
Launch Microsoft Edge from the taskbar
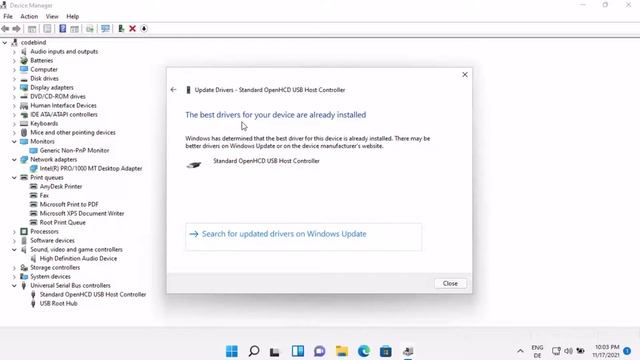[x=364, y=351]
